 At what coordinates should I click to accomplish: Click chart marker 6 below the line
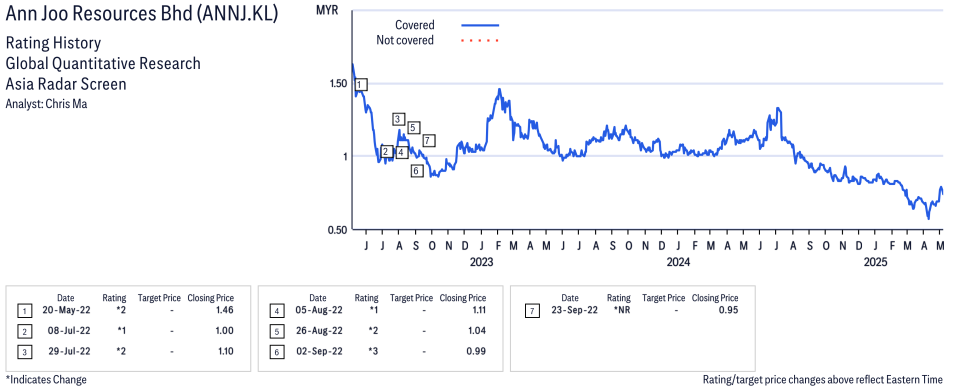416,170
